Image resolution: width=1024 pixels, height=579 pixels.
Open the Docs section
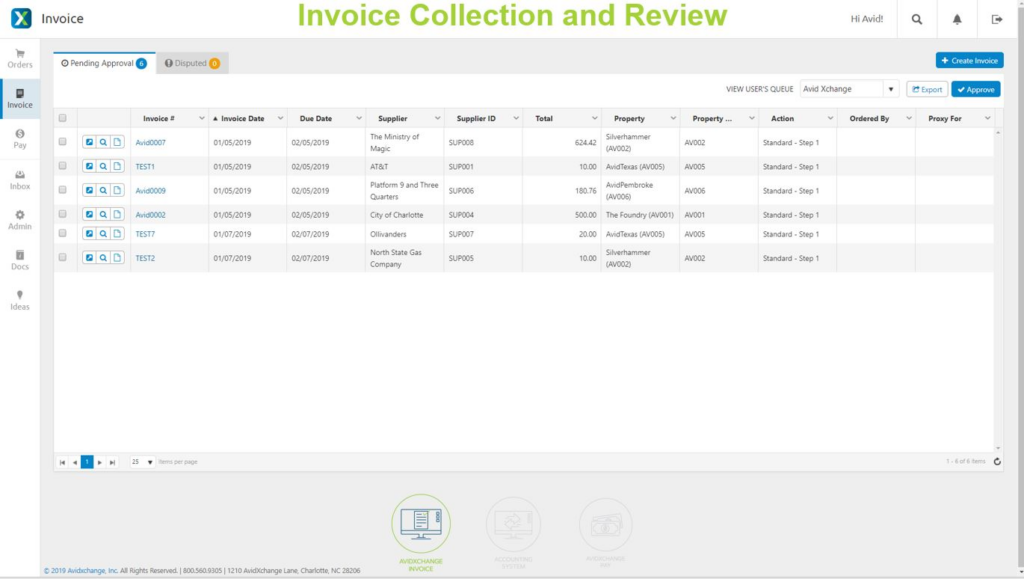[20, 260]
